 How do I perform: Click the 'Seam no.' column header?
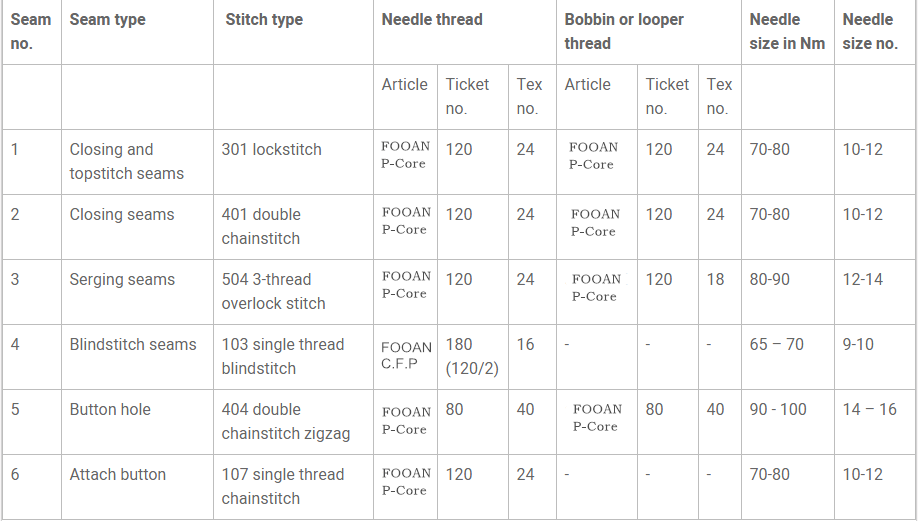pos(32,32)
